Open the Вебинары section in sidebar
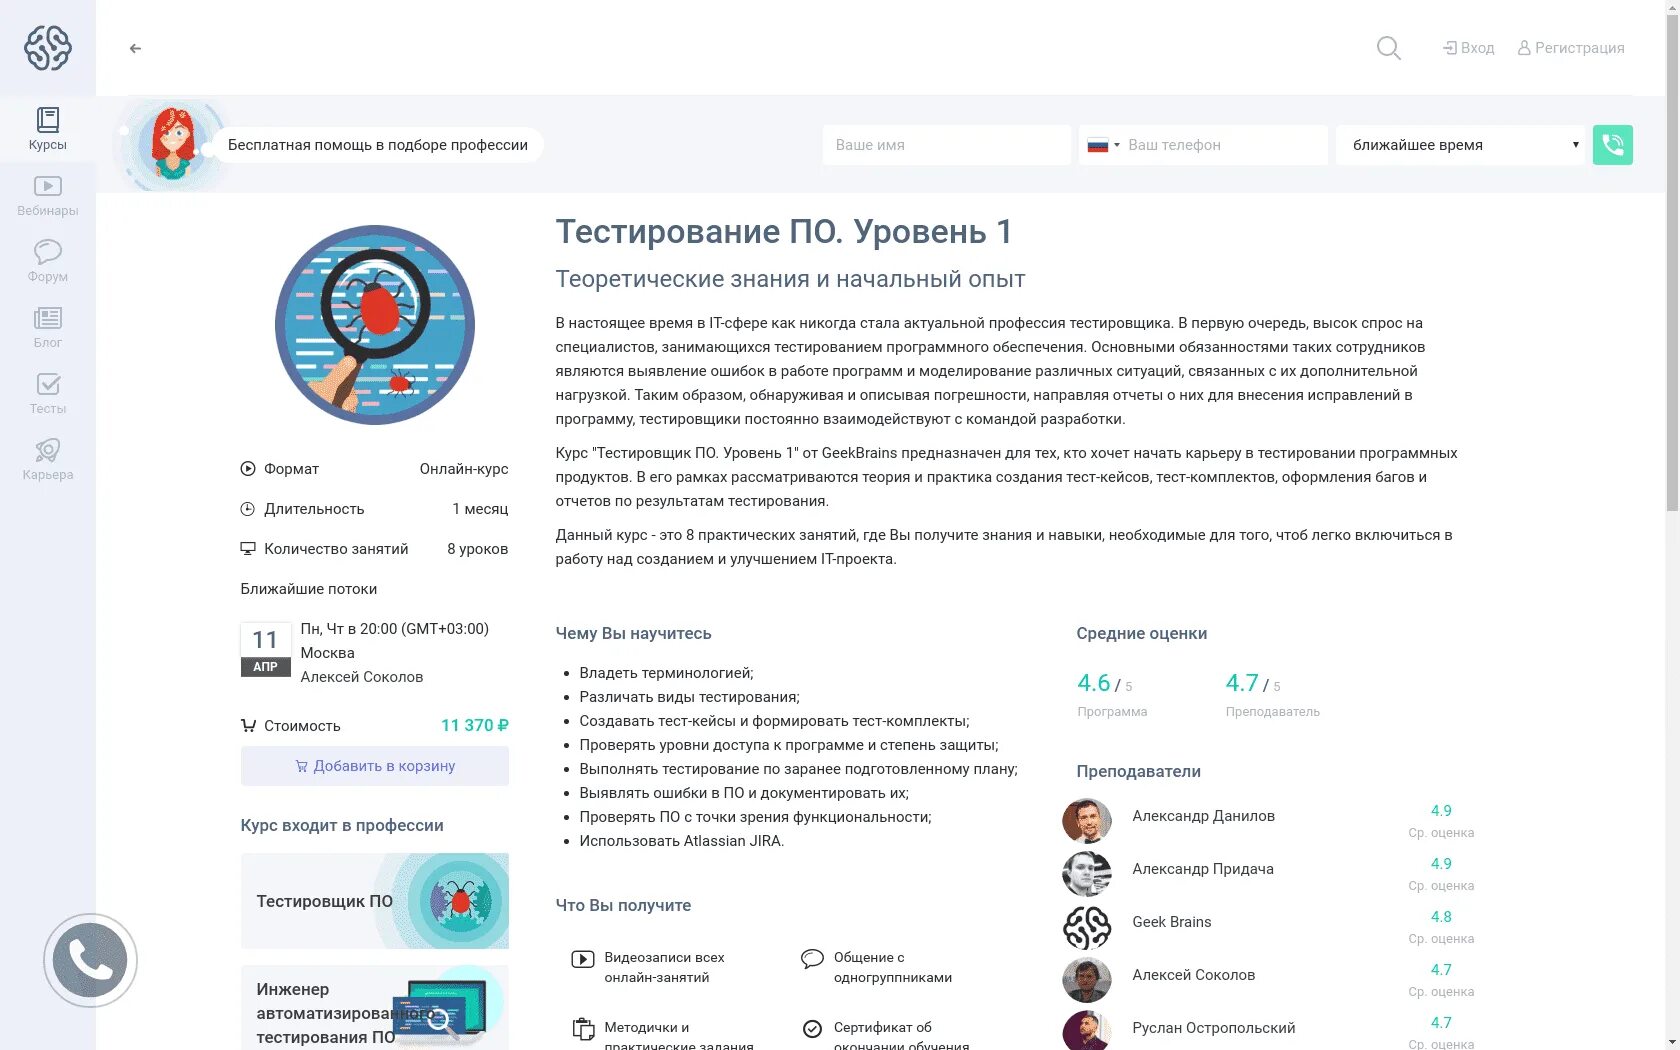The width and height of the screenshot is (1680, 1050). (48, 195)
